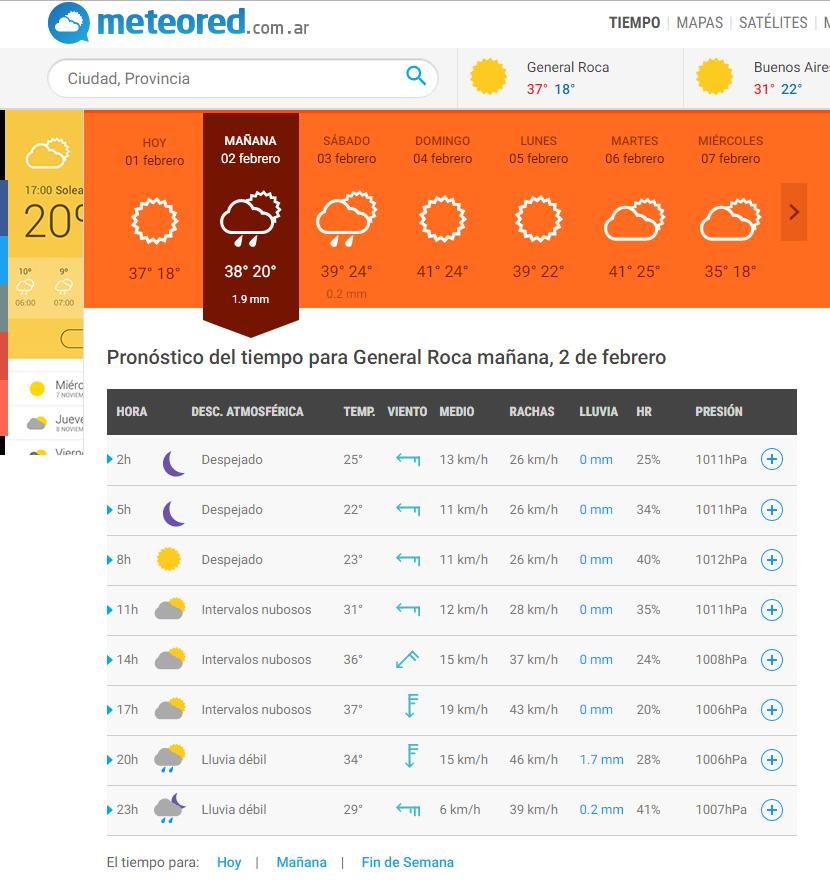The image size is (830, 885).
Task: Open the SATÉLITES menu item
Action: pyautogui.click(x=773, y=22)
